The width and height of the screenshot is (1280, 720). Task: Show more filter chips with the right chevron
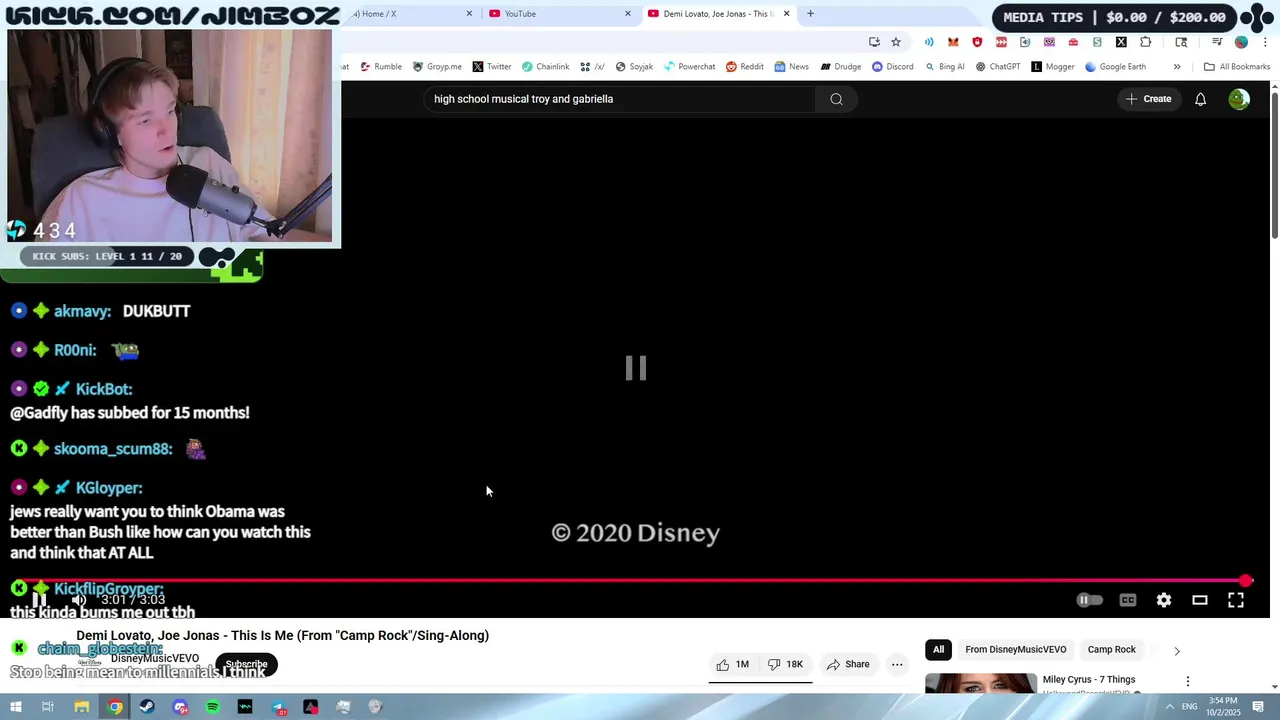coord(1176,651)
